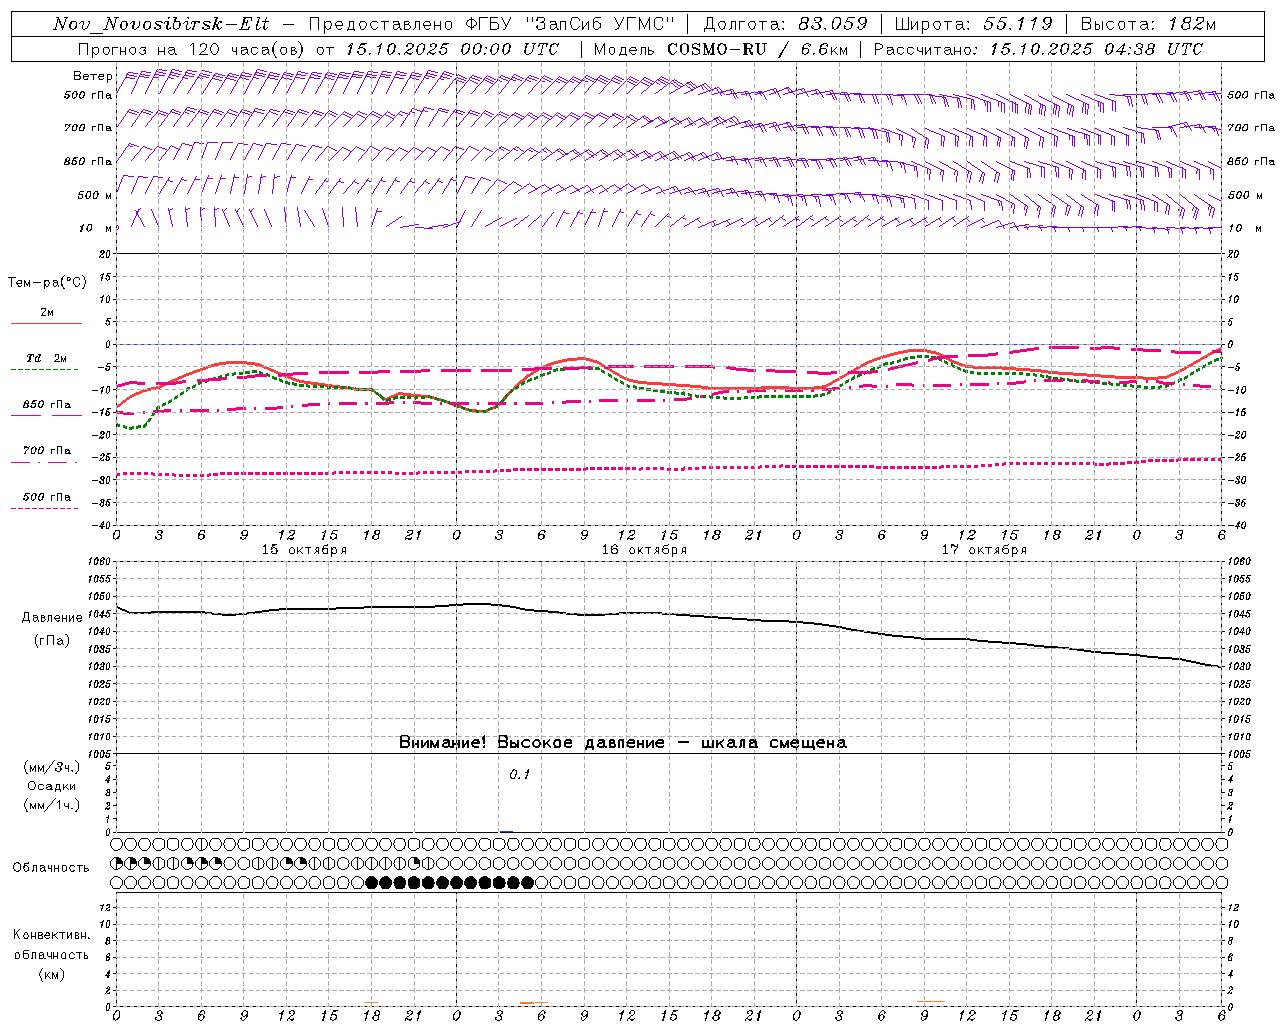
Task: Click the Высота: 182м elevation value
Action: 1148,24
